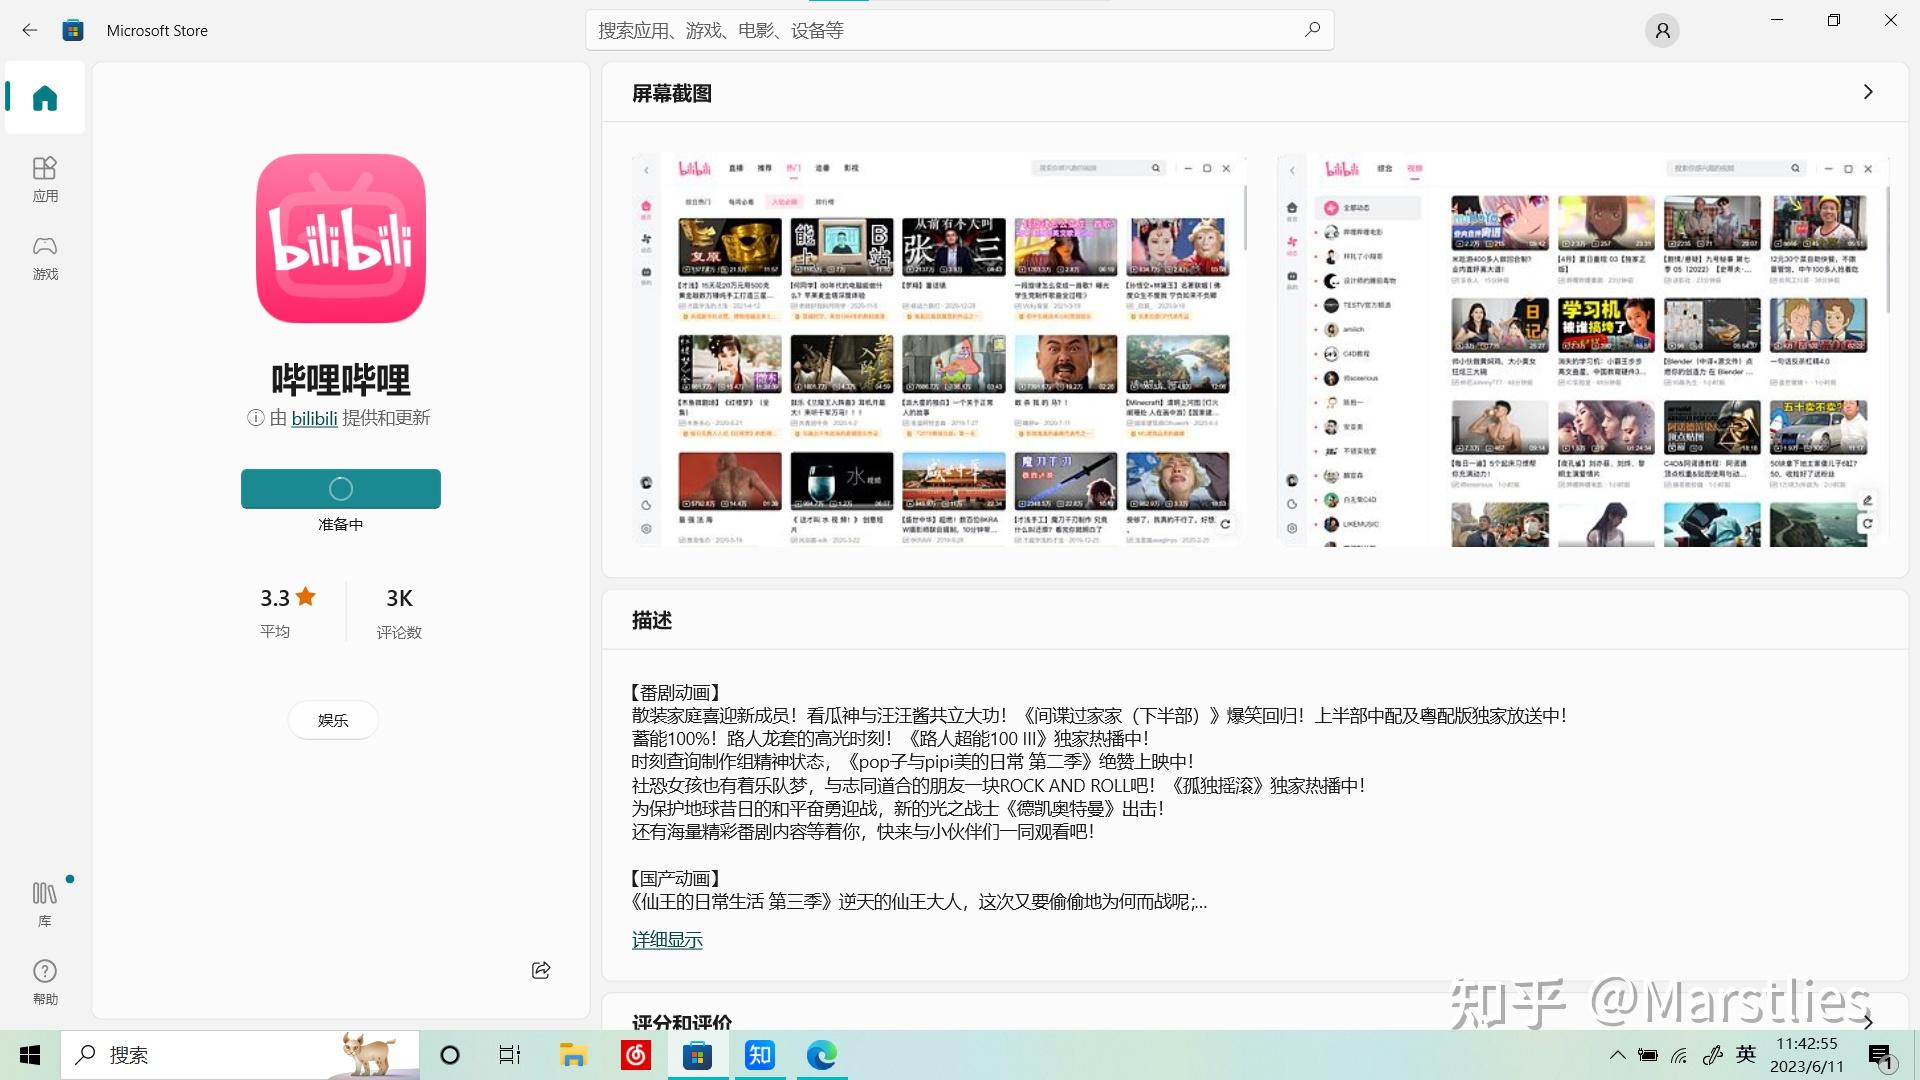Click the battery icon in tray
The image size is (1920, 1080).
pos(1648,1055)
